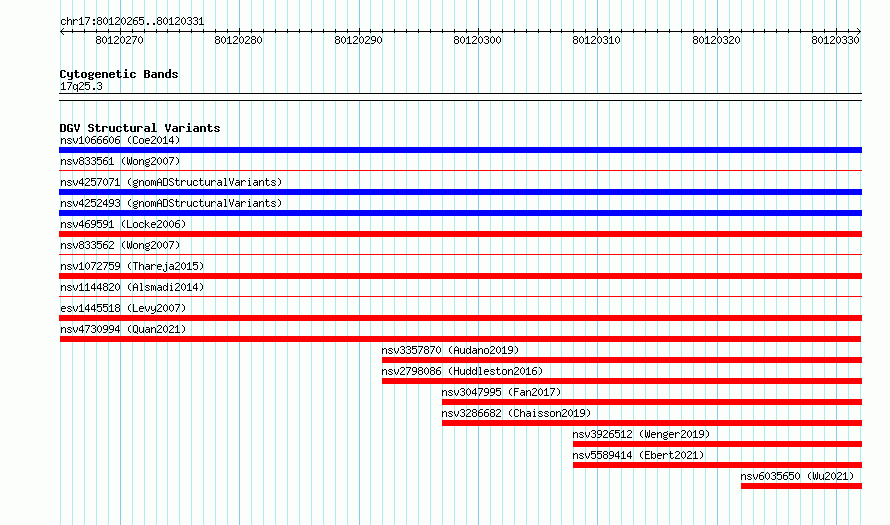
Task: Select red bar under esv1445518
Action: coord(460,318)
